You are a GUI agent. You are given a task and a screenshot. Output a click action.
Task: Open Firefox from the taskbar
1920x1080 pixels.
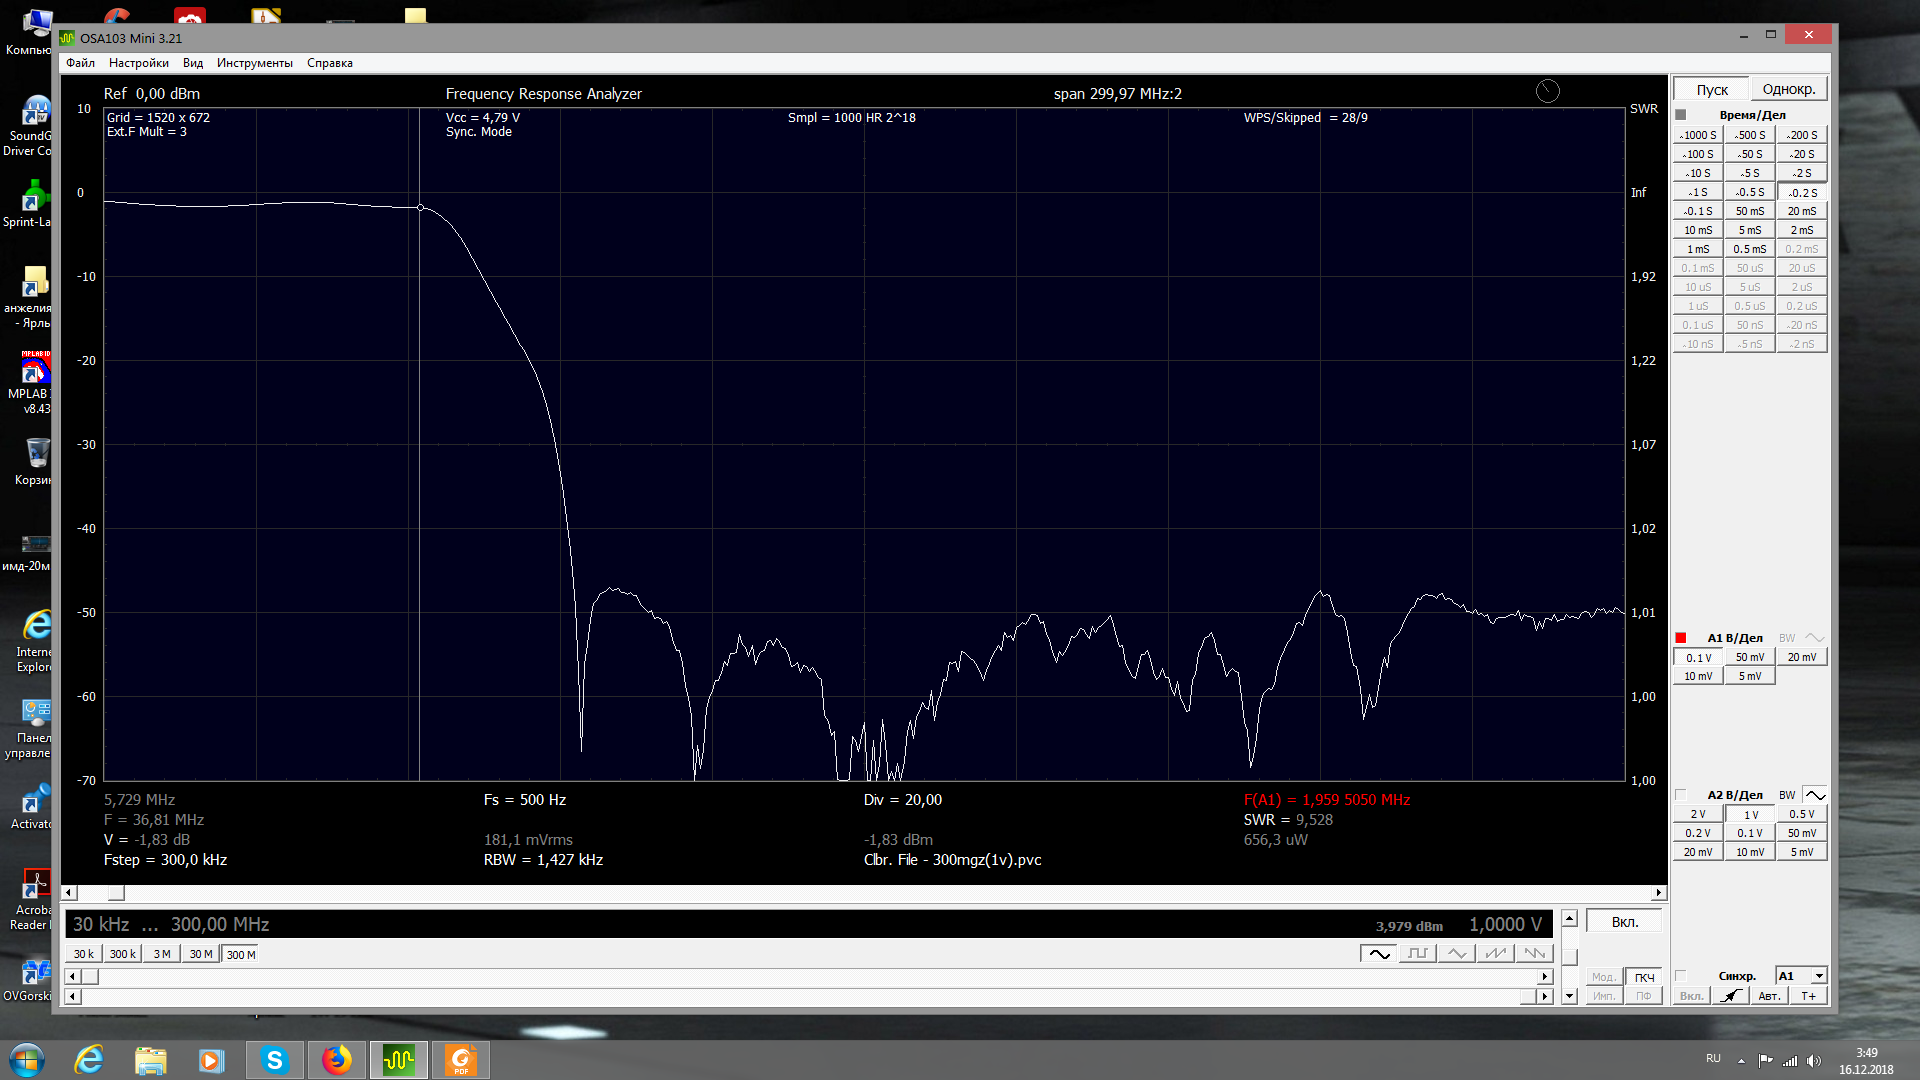[x=337, y=1060]
